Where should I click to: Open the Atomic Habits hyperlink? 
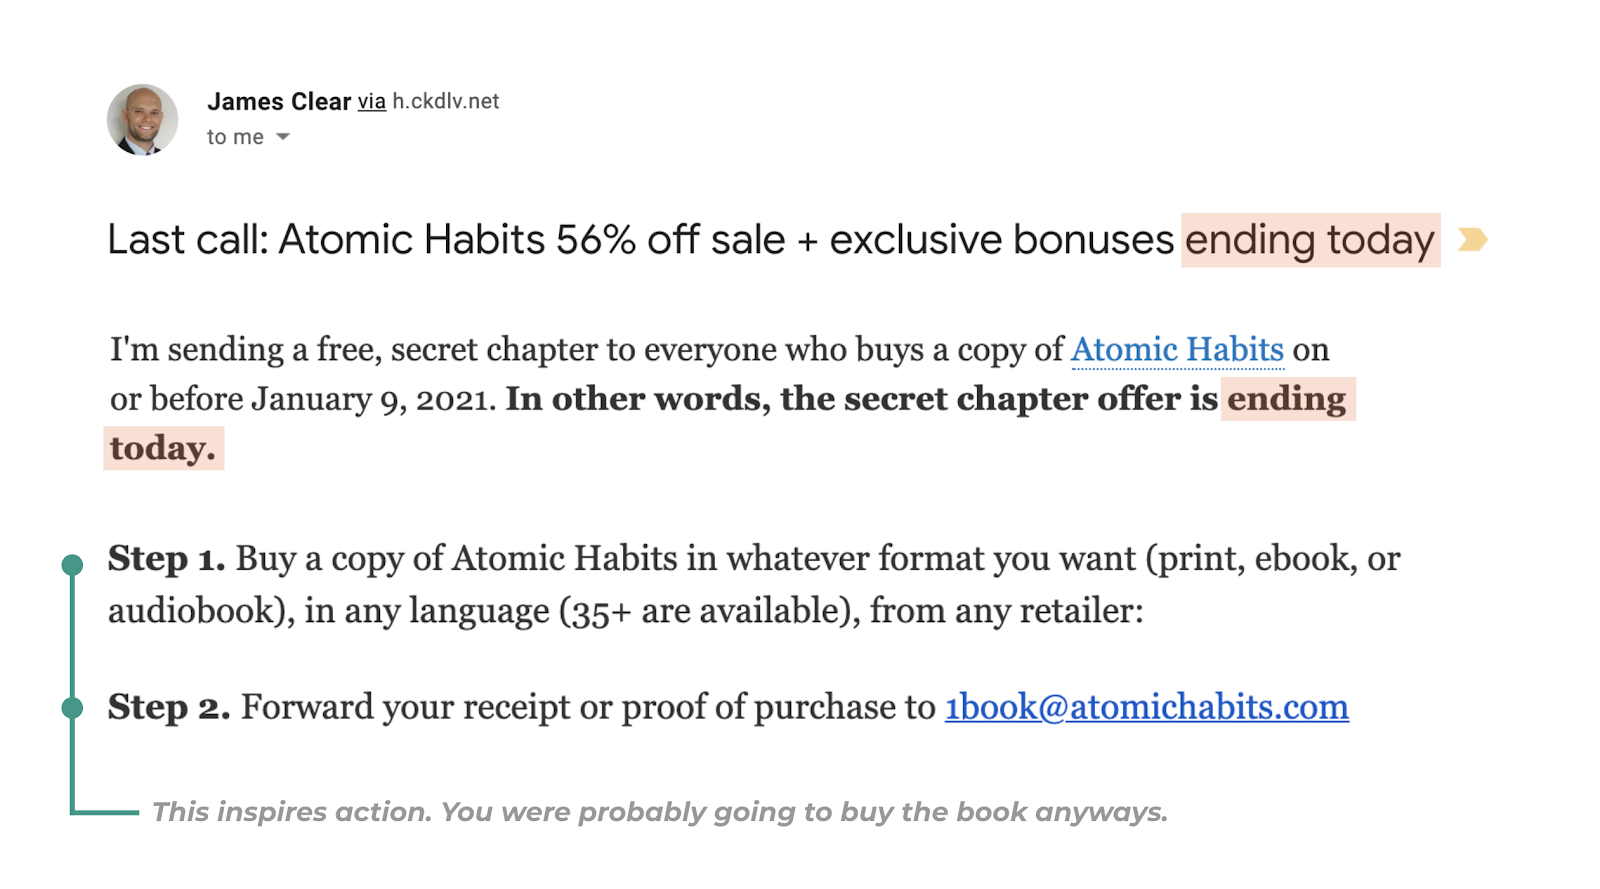click(1177, 349)
